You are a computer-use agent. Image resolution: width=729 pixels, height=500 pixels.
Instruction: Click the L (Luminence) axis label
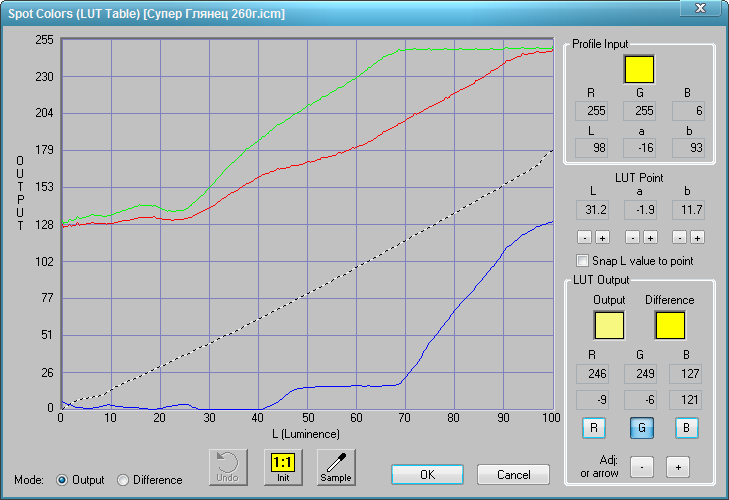(306, 434)
